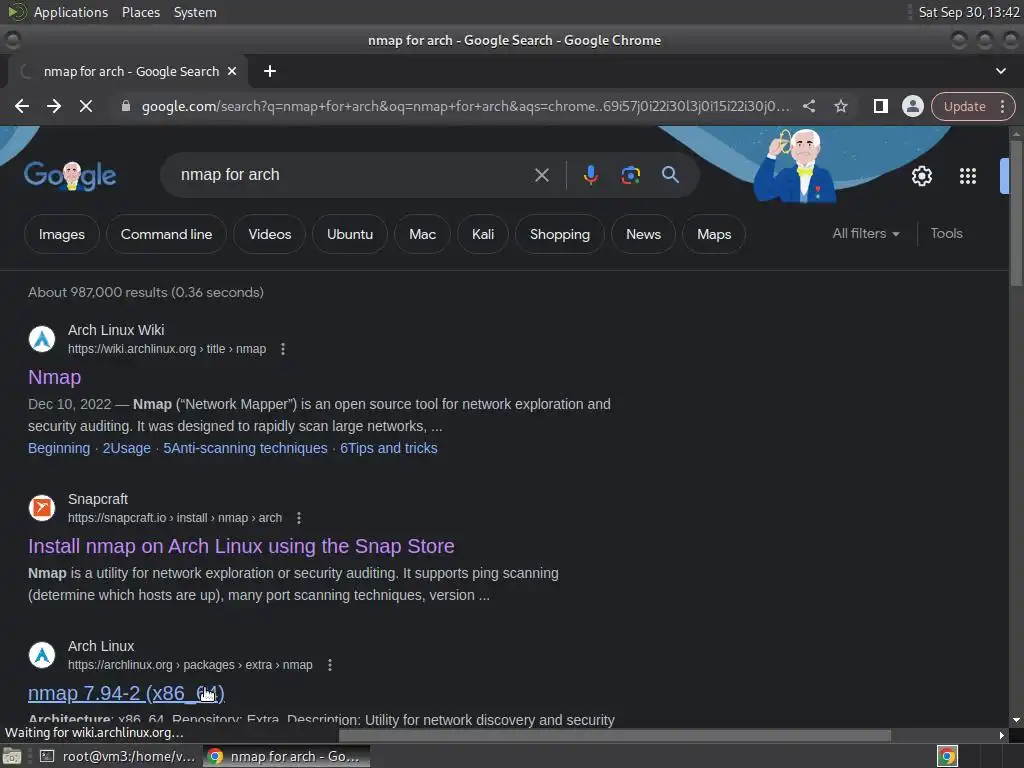This screenshot has height=768, width=1024.
Task: Click the vertical scrollbar thumb
Action: click(x=1016, y=212)
